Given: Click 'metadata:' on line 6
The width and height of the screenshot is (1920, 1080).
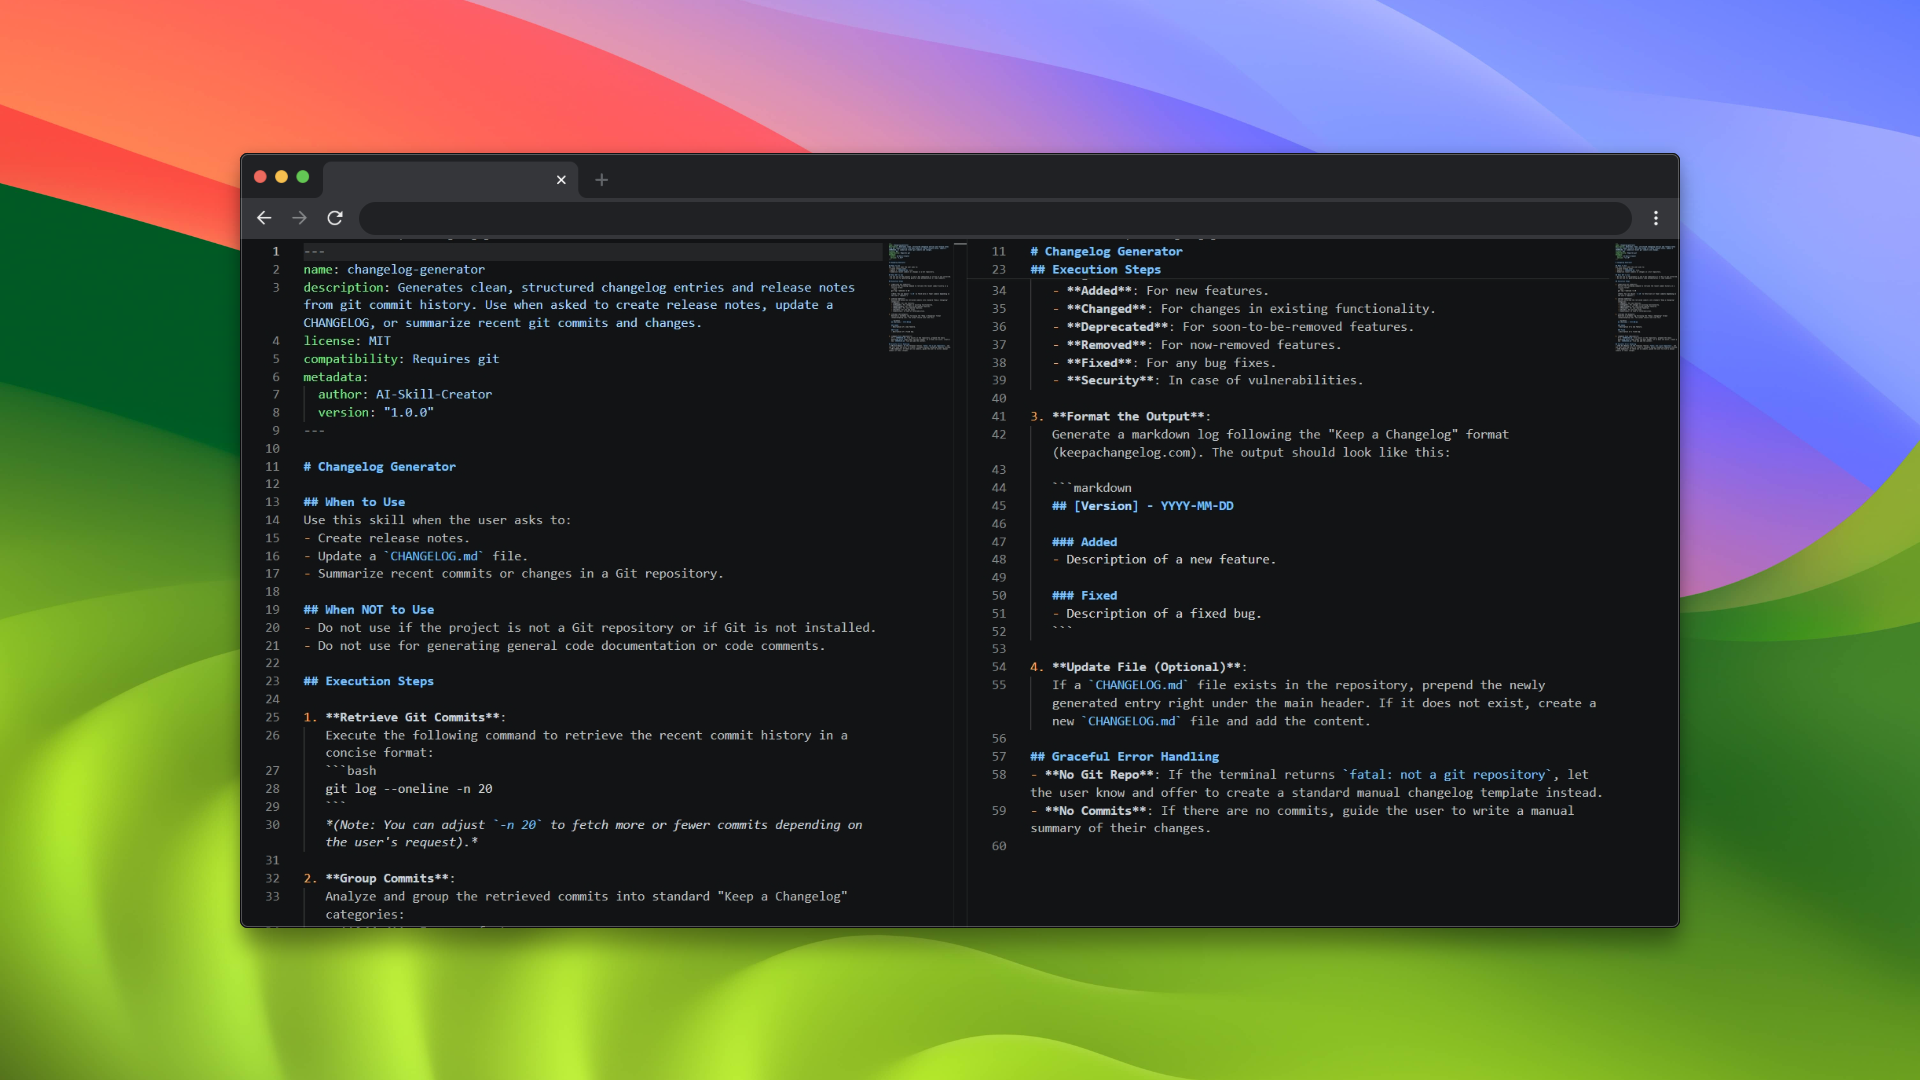Looking at the screenshot, I should pyautogui.click(x=336, y=377).
